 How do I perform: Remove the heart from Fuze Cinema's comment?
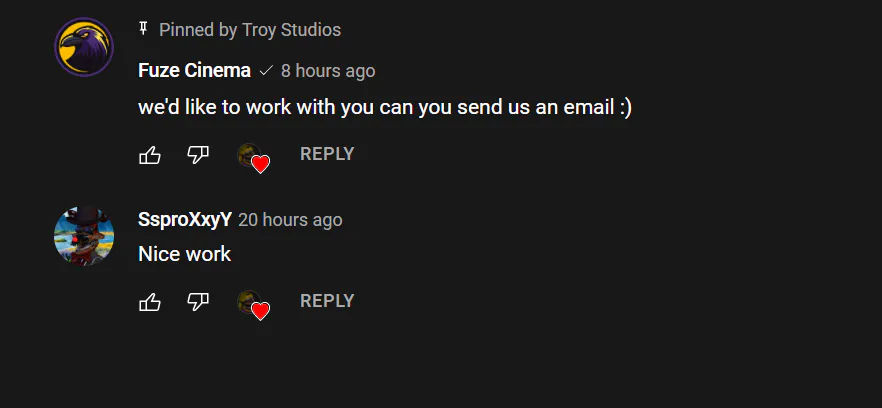253,158
